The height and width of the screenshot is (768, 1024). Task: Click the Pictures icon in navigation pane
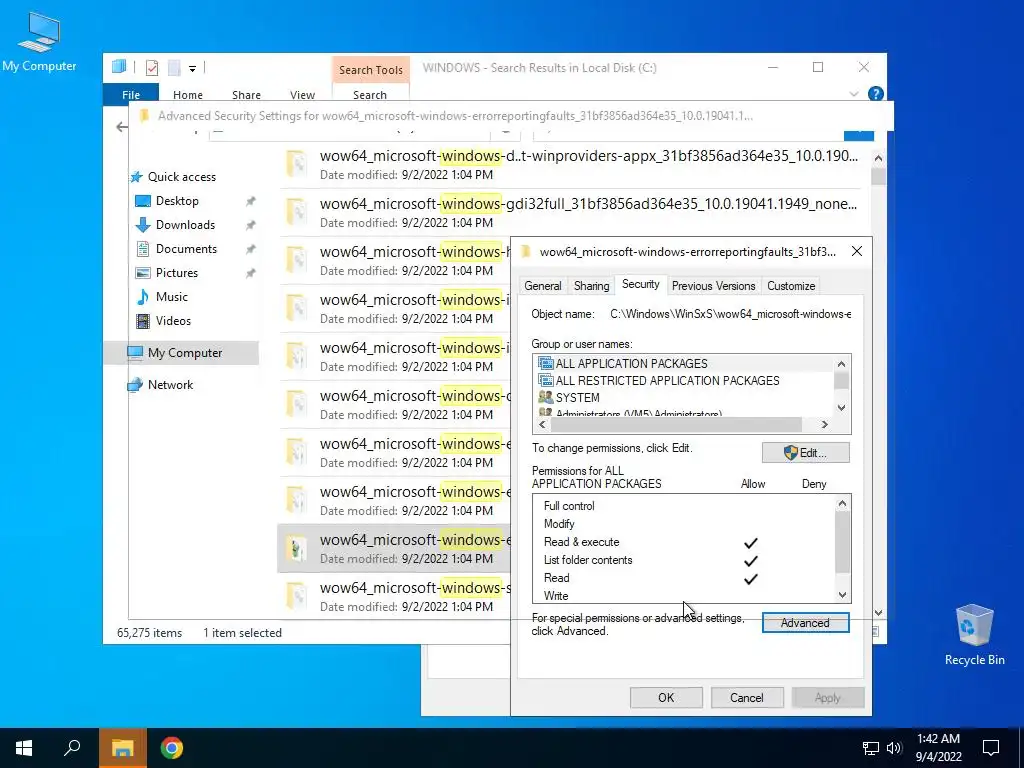point(142,272)
